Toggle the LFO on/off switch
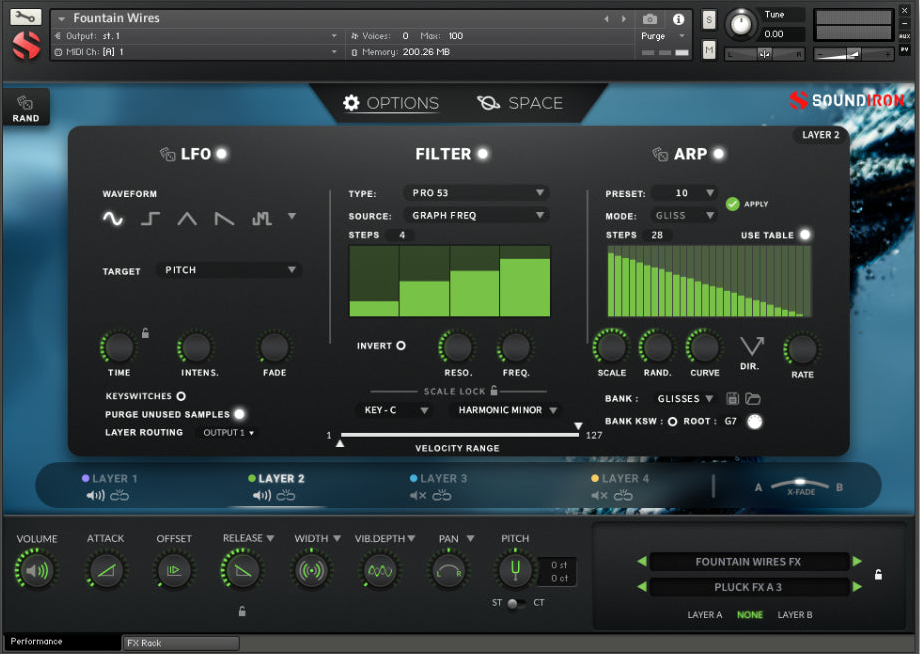 221,154
